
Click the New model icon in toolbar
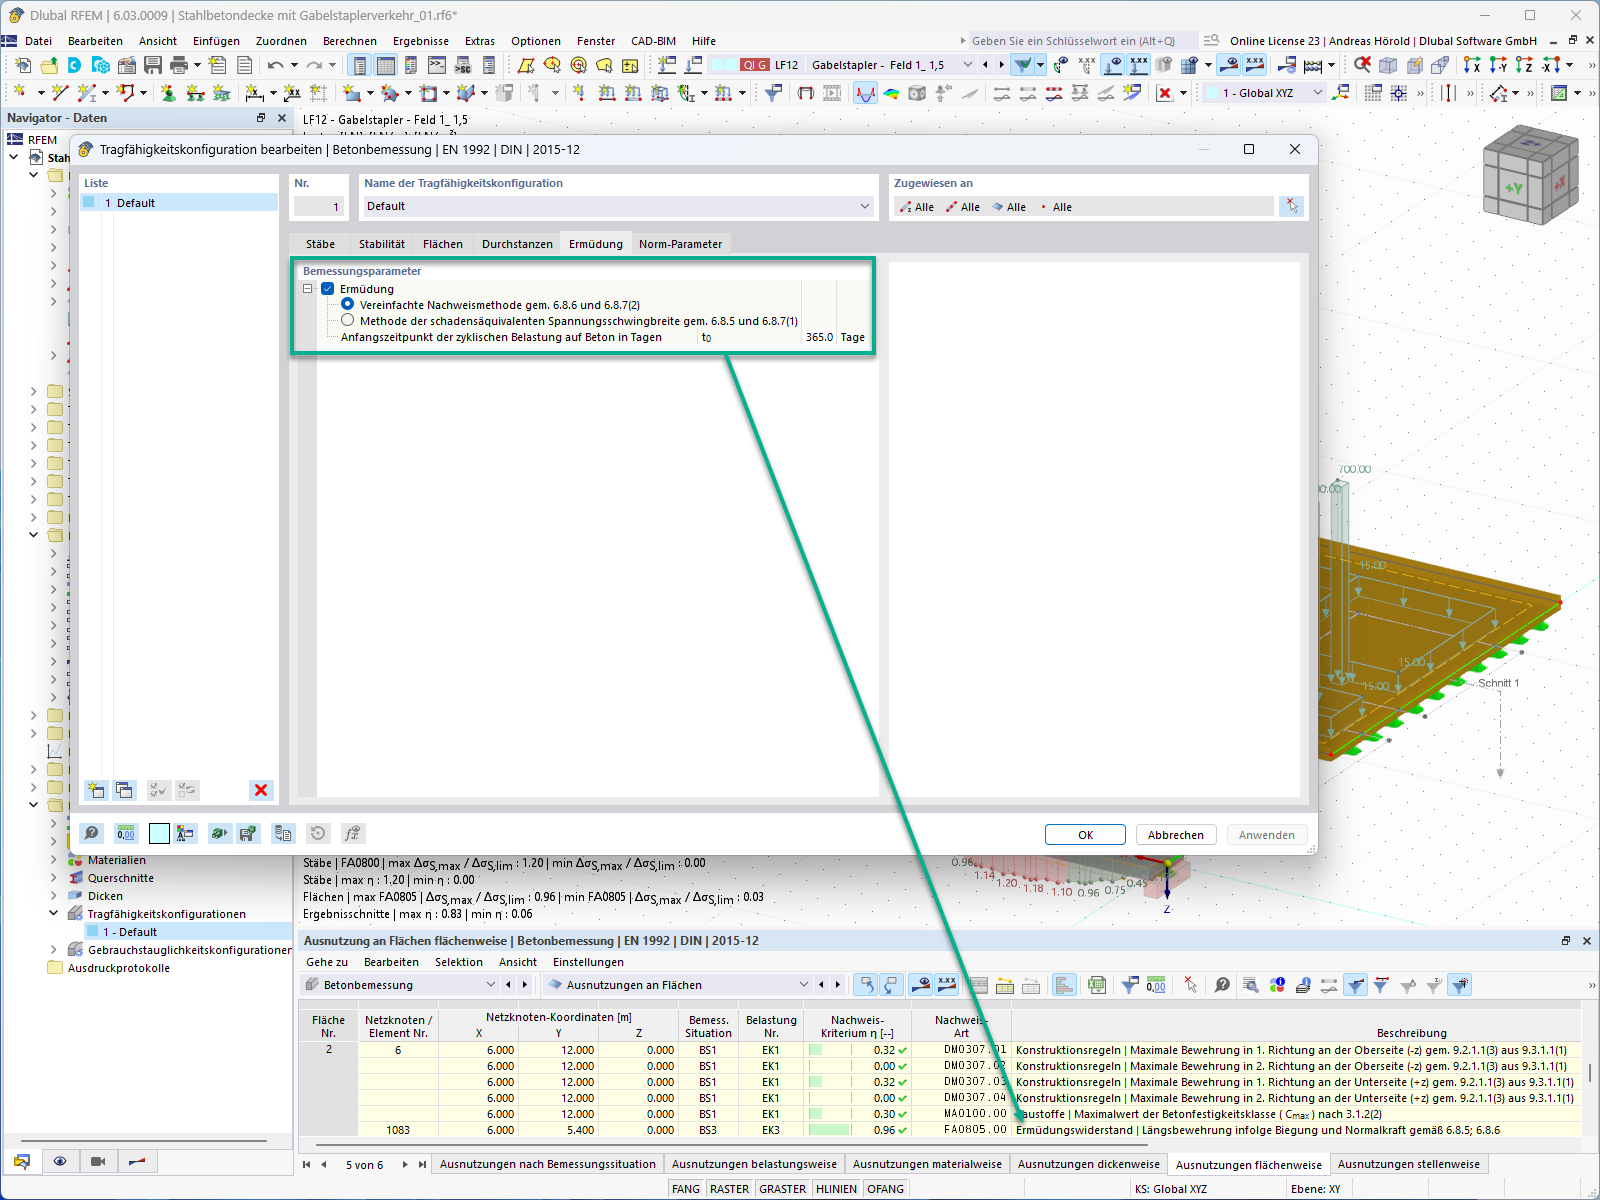(x=23, y=65)
